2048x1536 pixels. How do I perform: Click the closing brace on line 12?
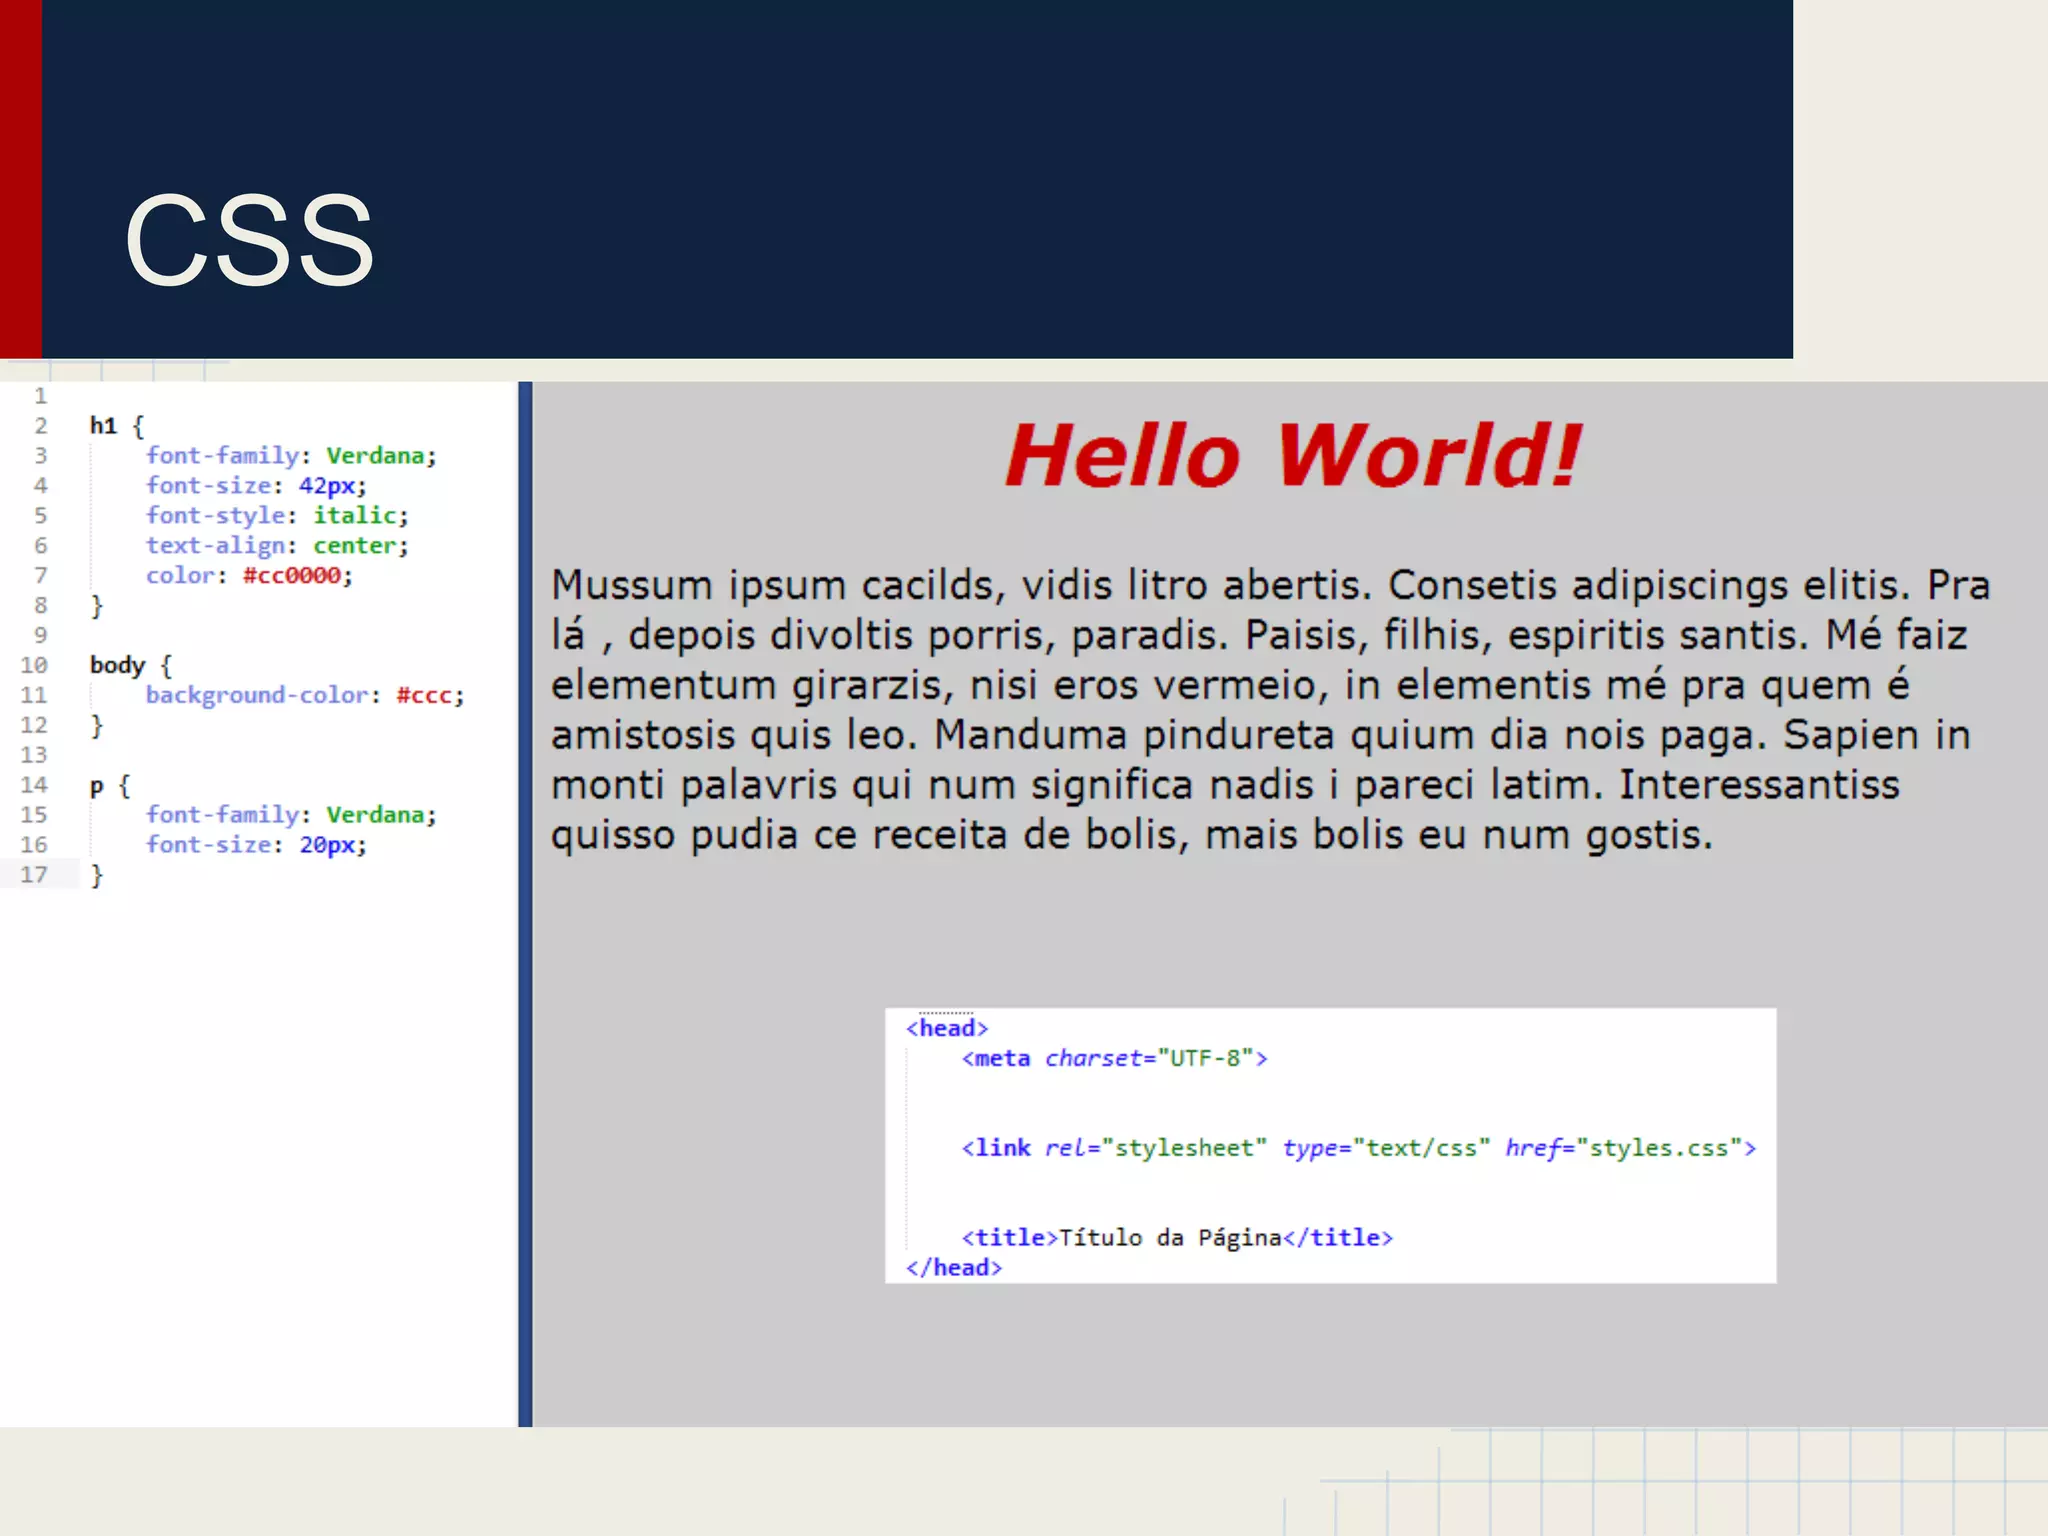tap(96, 726)
